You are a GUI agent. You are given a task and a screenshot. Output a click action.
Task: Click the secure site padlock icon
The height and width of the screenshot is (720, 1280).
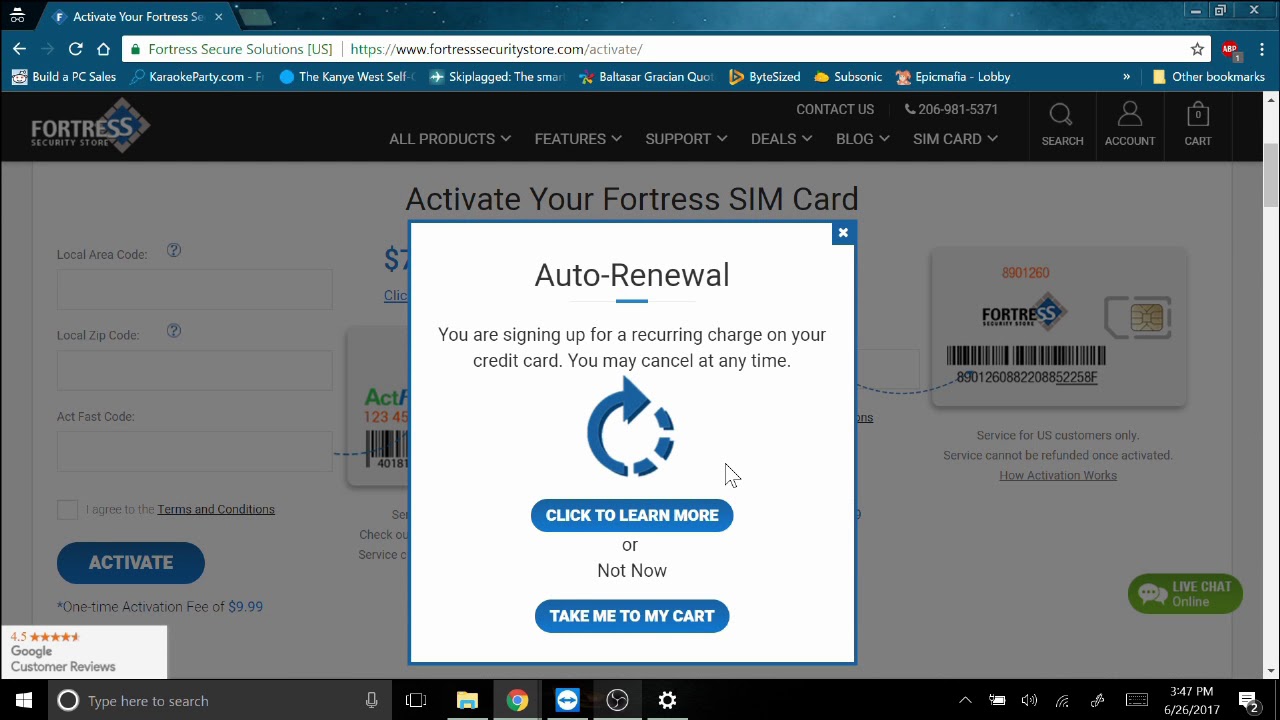click(x=136, y=49)
